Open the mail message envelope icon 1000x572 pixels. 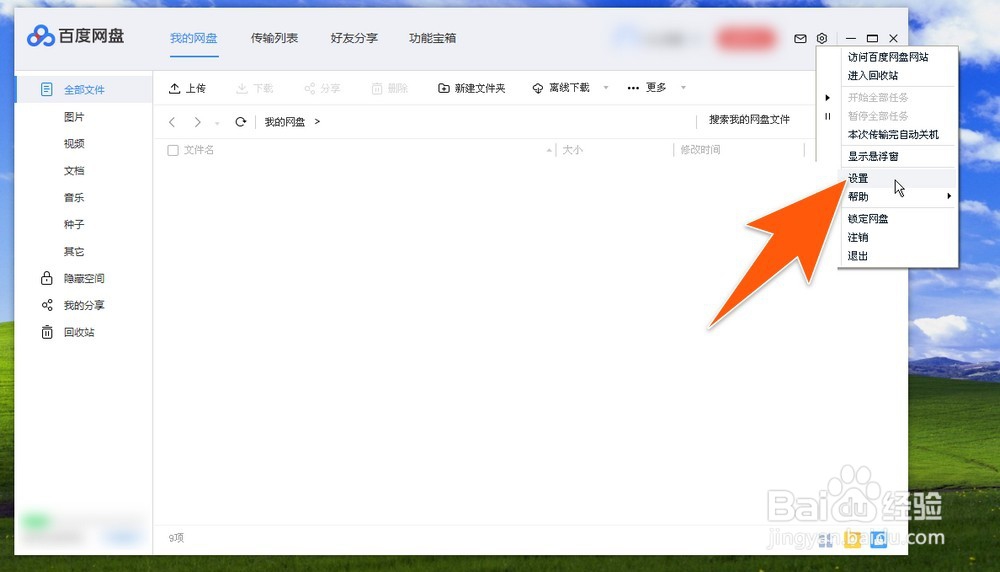pos(800,38)
